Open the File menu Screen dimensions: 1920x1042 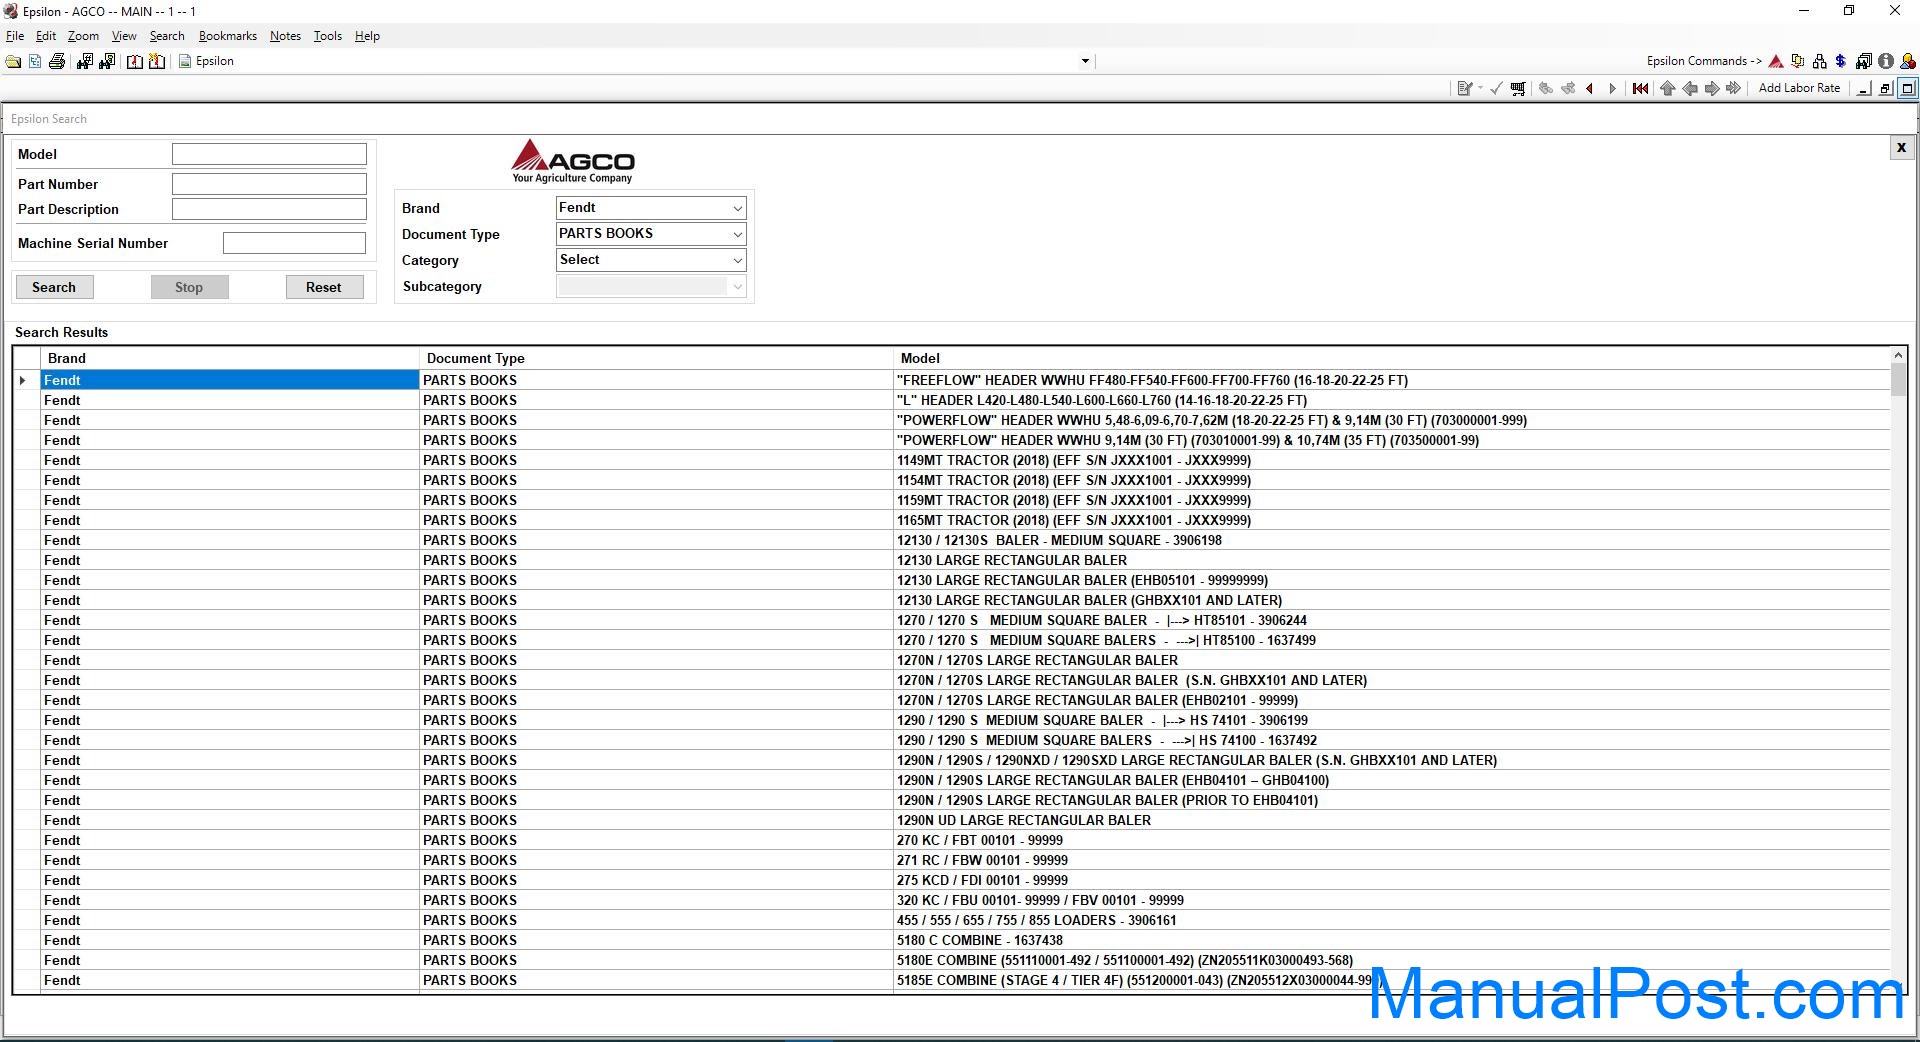coord(15,36)
